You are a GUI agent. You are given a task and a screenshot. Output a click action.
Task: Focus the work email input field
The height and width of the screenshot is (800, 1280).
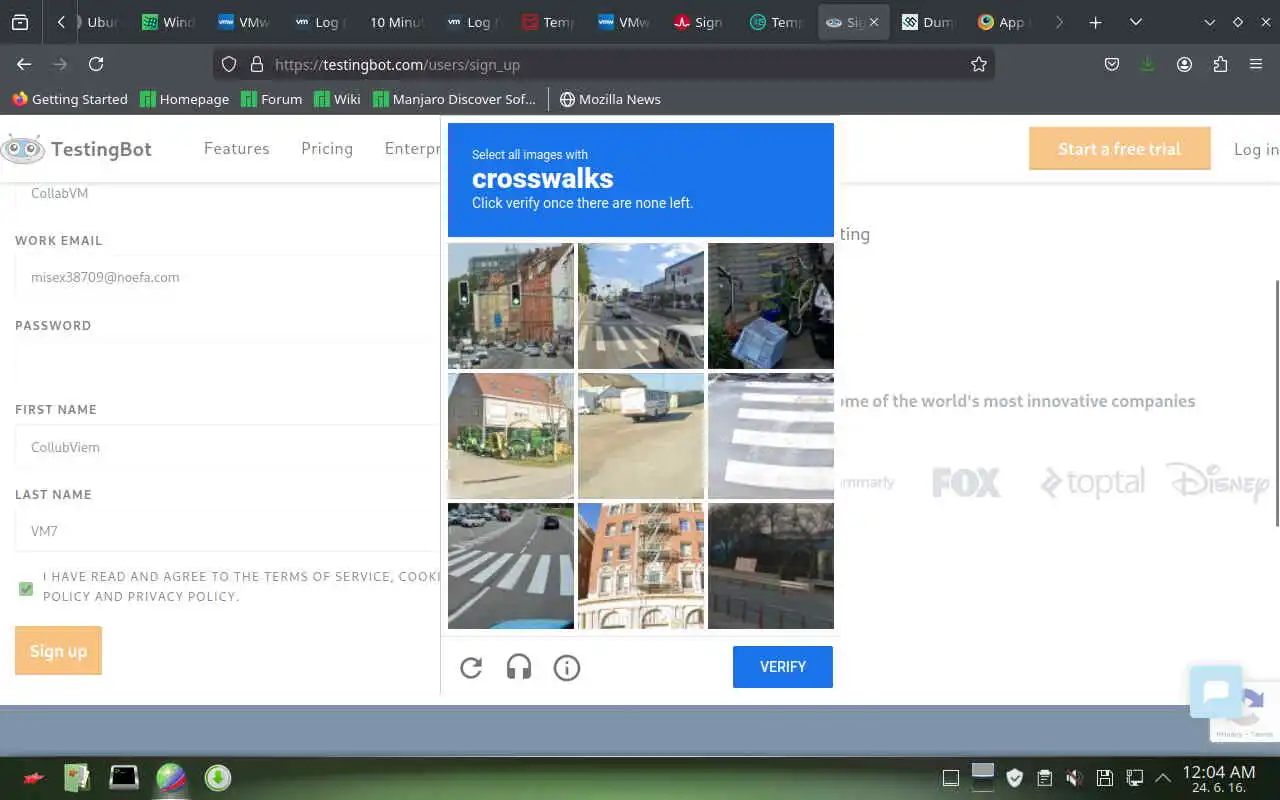coord(227,277)
